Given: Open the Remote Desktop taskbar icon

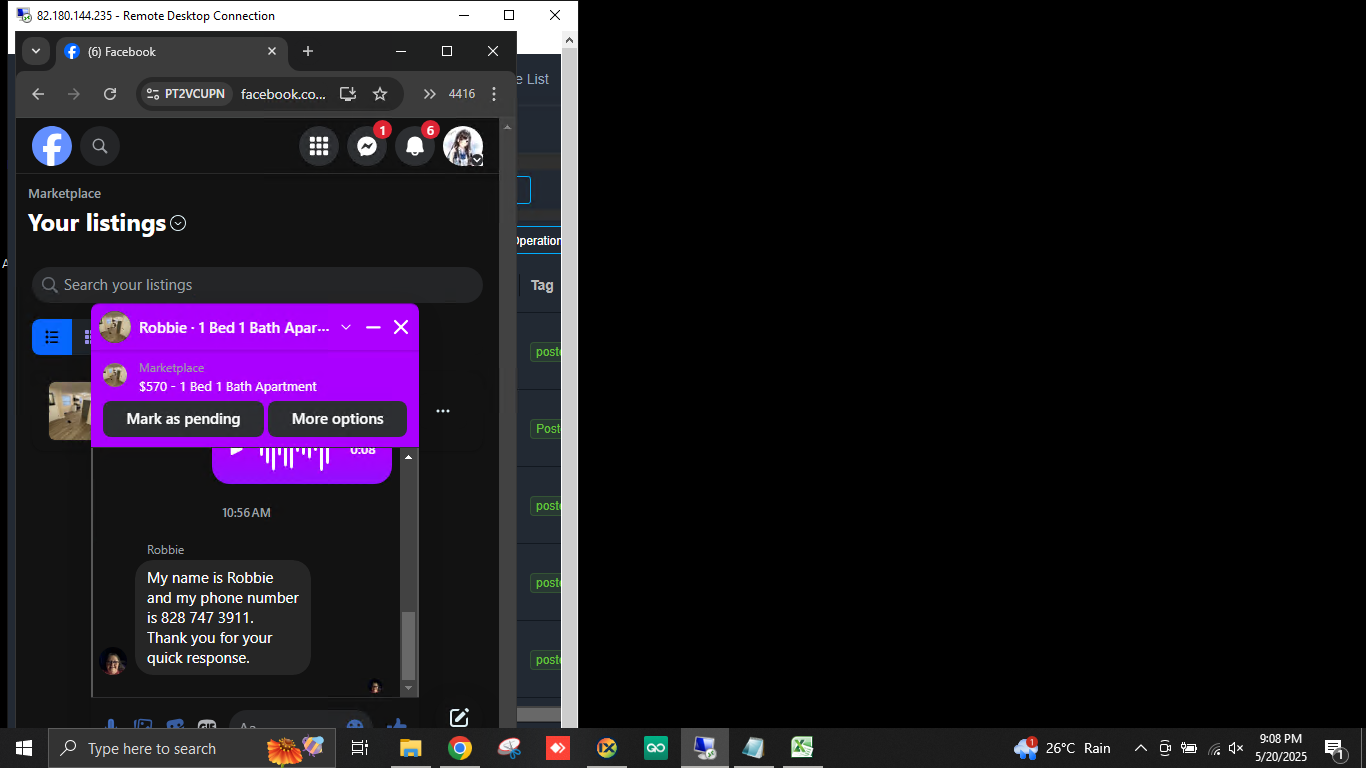Looking at the screenshot, I should pos(705,748).
